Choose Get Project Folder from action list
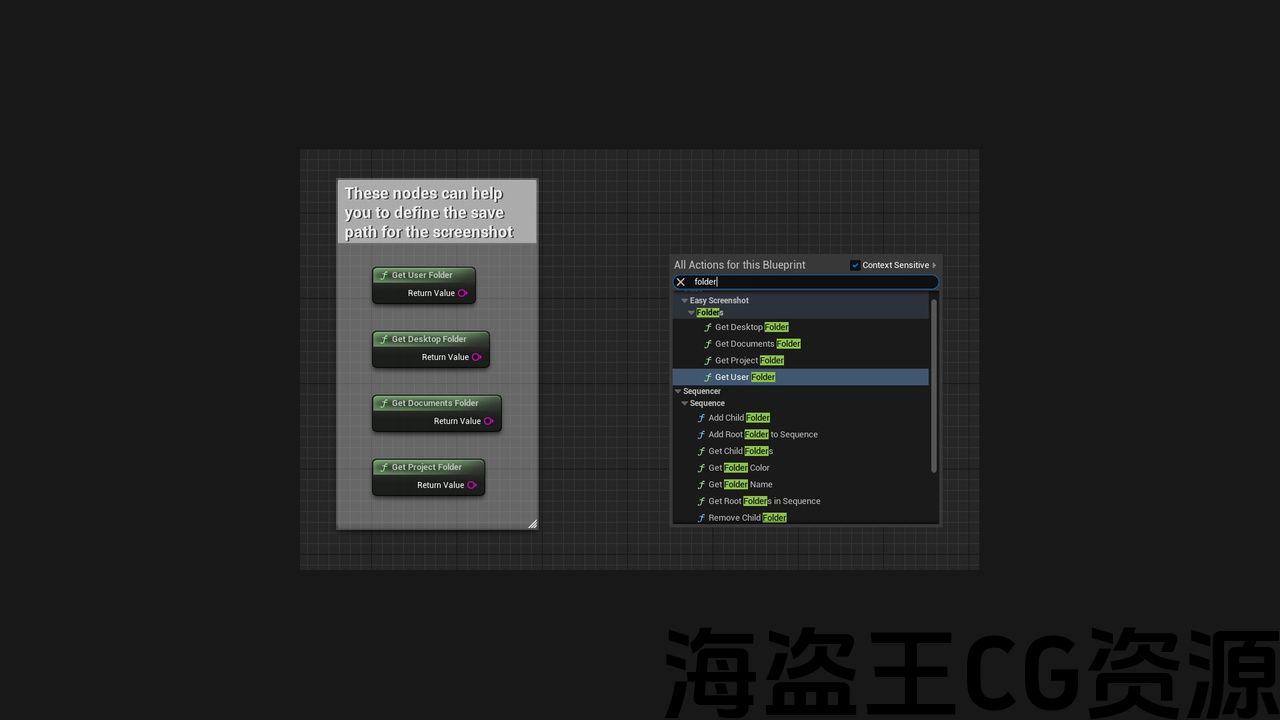This screenshot has width=1280, height=720. [749, 360]
